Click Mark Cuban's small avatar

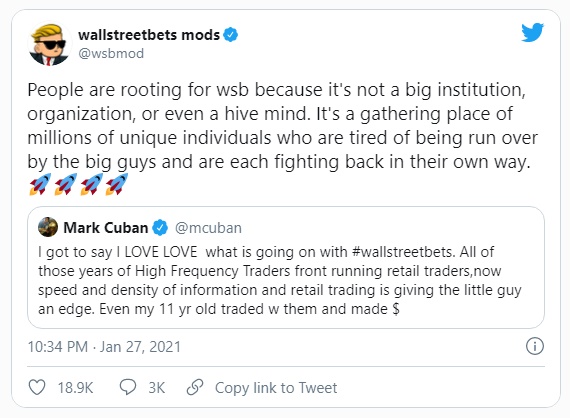tap(48, 227)
